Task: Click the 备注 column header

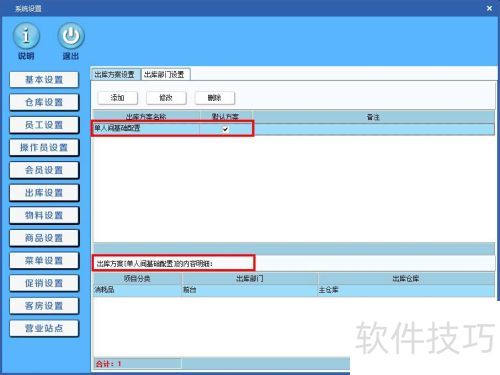Action: point(373,117)
